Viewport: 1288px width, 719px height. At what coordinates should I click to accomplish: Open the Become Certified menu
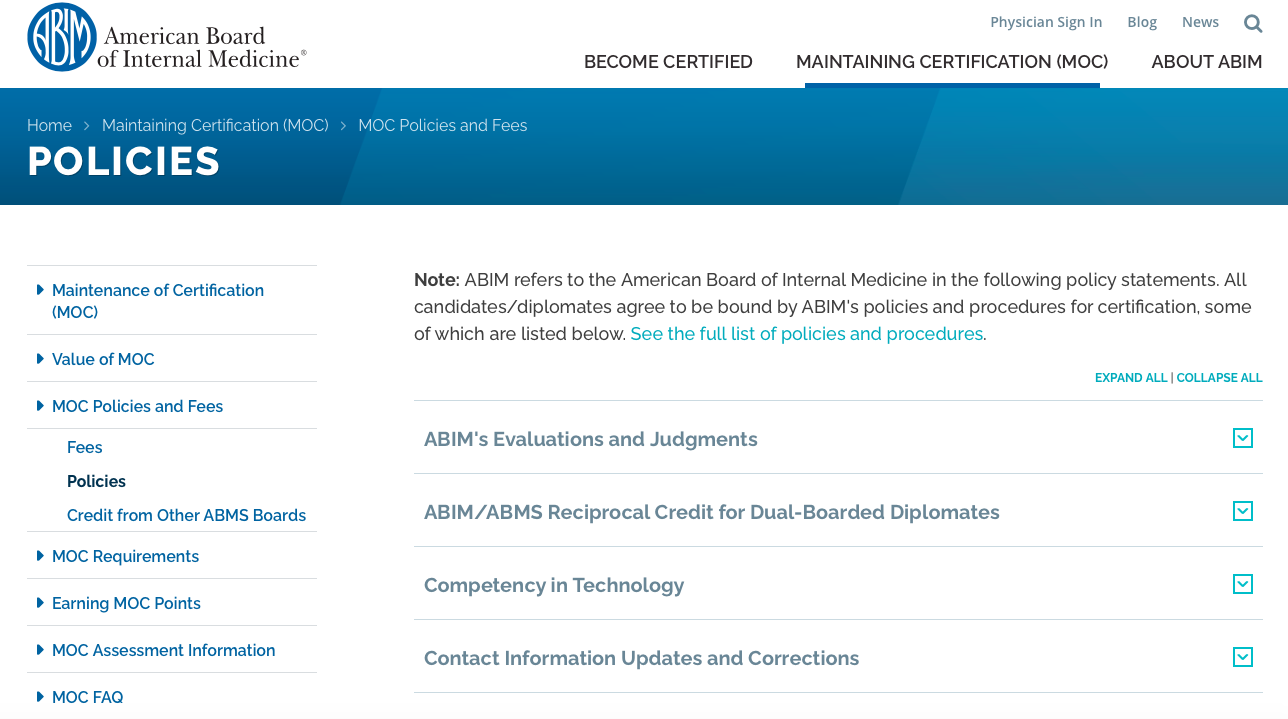click(x=668, y=62)
